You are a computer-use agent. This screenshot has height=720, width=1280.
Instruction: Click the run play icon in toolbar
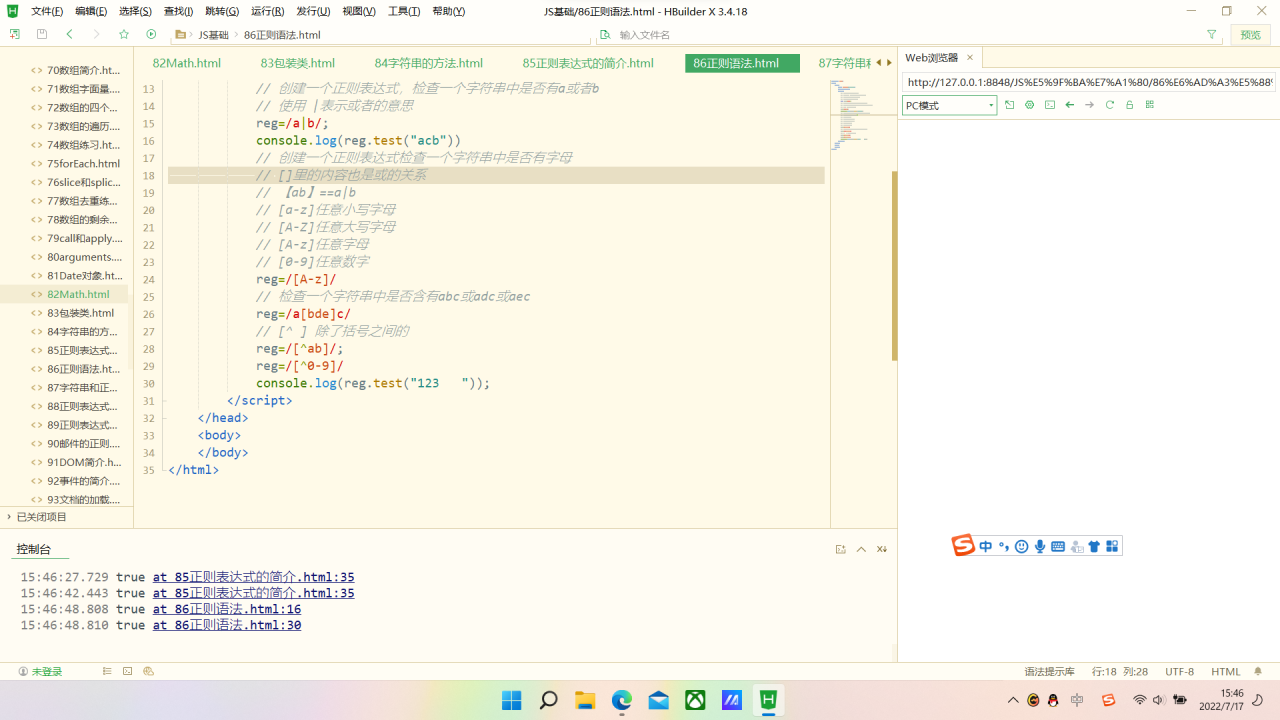(151, 34)
